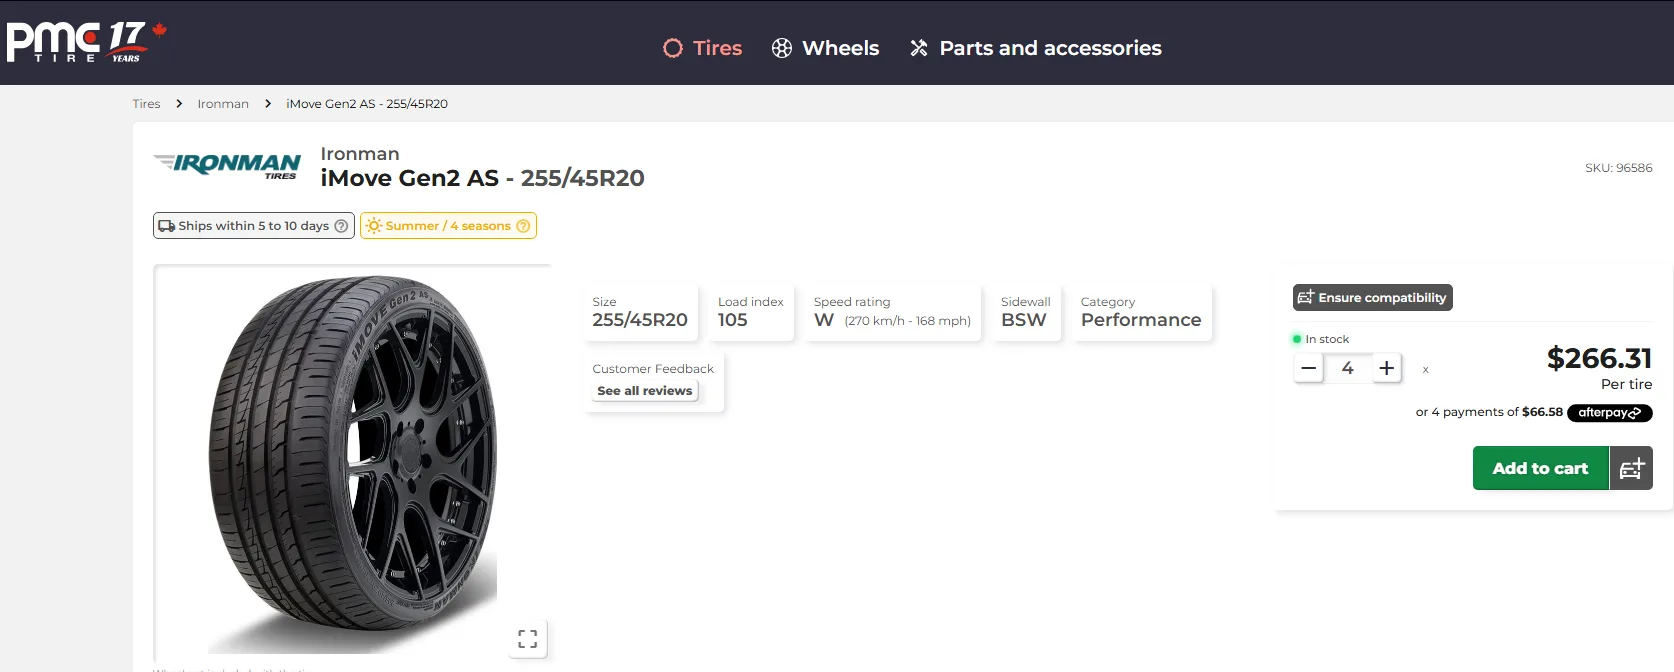
Task: See all customer reviews
Action: click(x=644, y=391)
